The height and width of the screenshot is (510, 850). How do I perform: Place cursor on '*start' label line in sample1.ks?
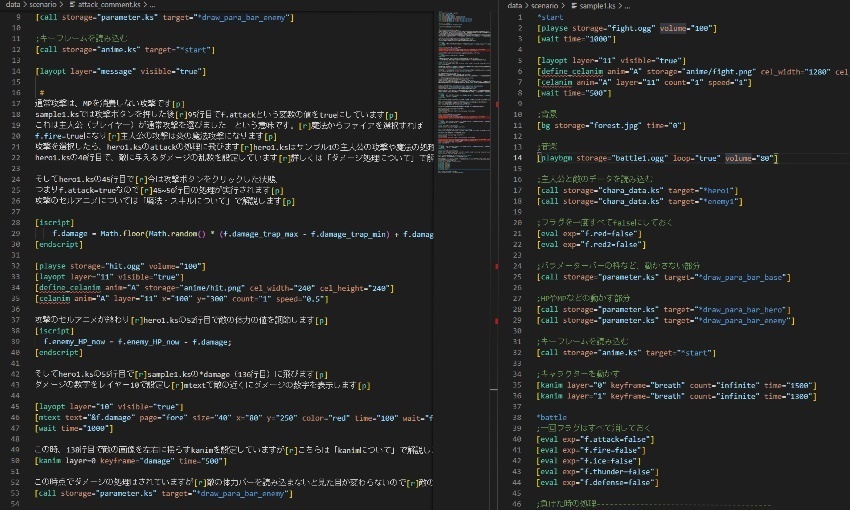click(550, 17)
